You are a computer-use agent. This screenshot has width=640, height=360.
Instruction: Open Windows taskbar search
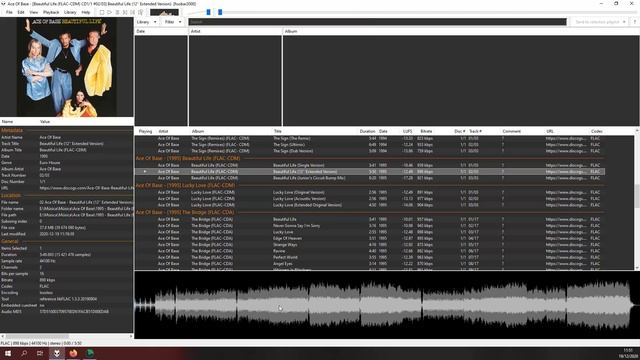tap(24, 353)
